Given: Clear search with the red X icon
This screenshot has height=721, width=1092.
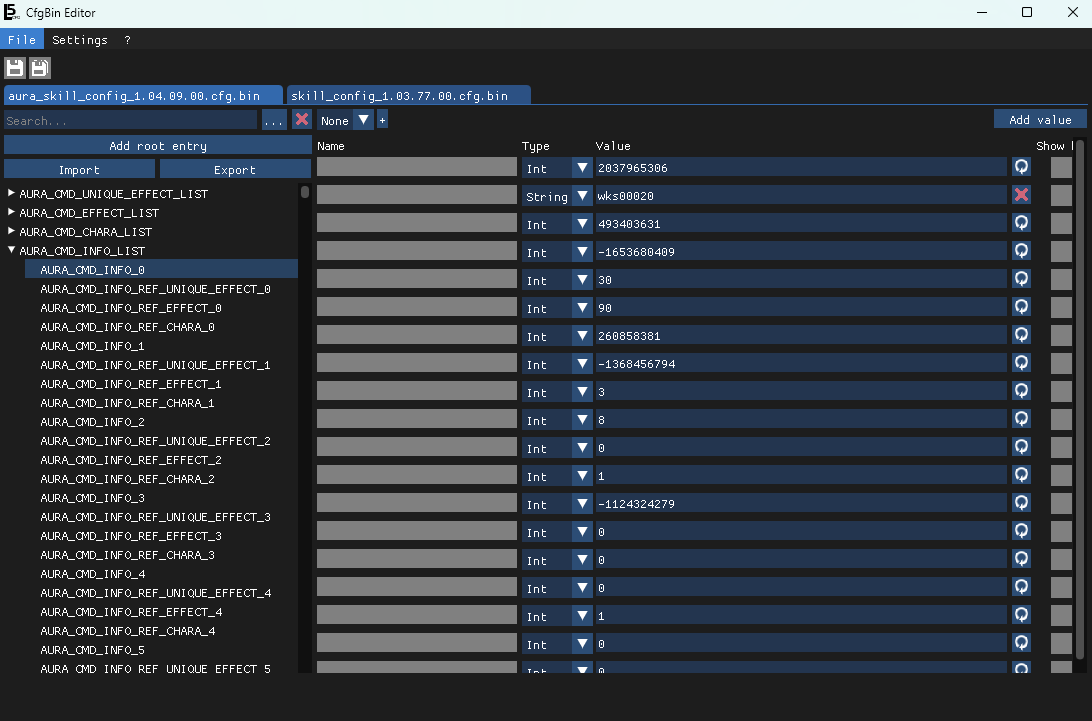Looking at the screenshot, I should coord(301,120).
